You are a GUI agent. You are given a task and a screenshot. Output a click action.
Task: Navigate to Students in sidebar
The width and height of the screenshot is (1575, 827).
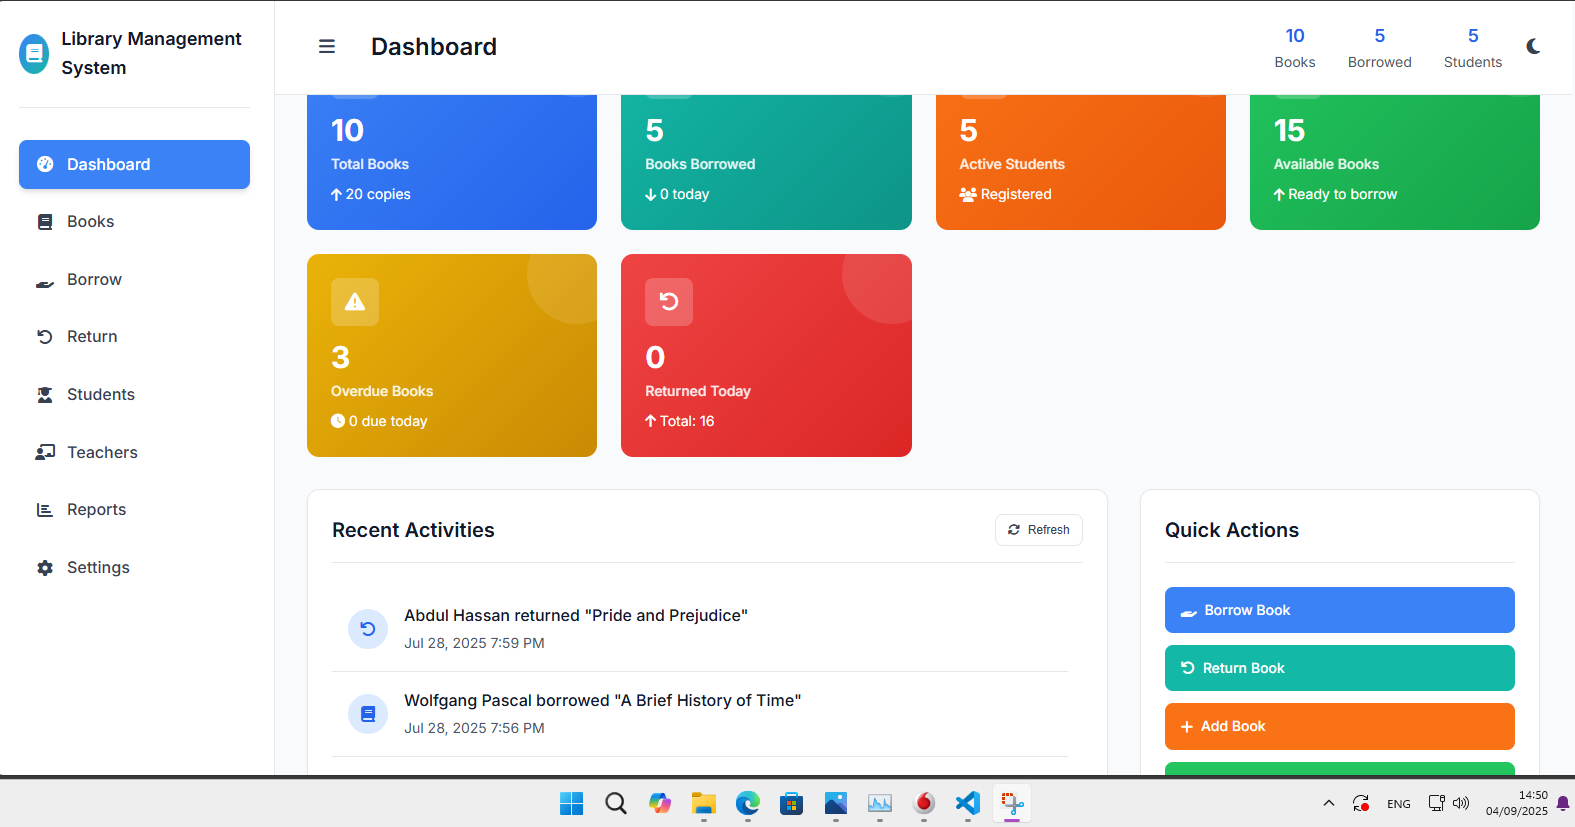click(x=134, y=395)
